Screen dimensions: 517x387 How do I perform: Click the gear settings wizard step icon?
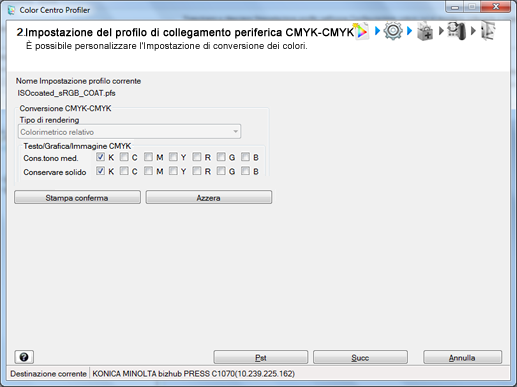393,31
